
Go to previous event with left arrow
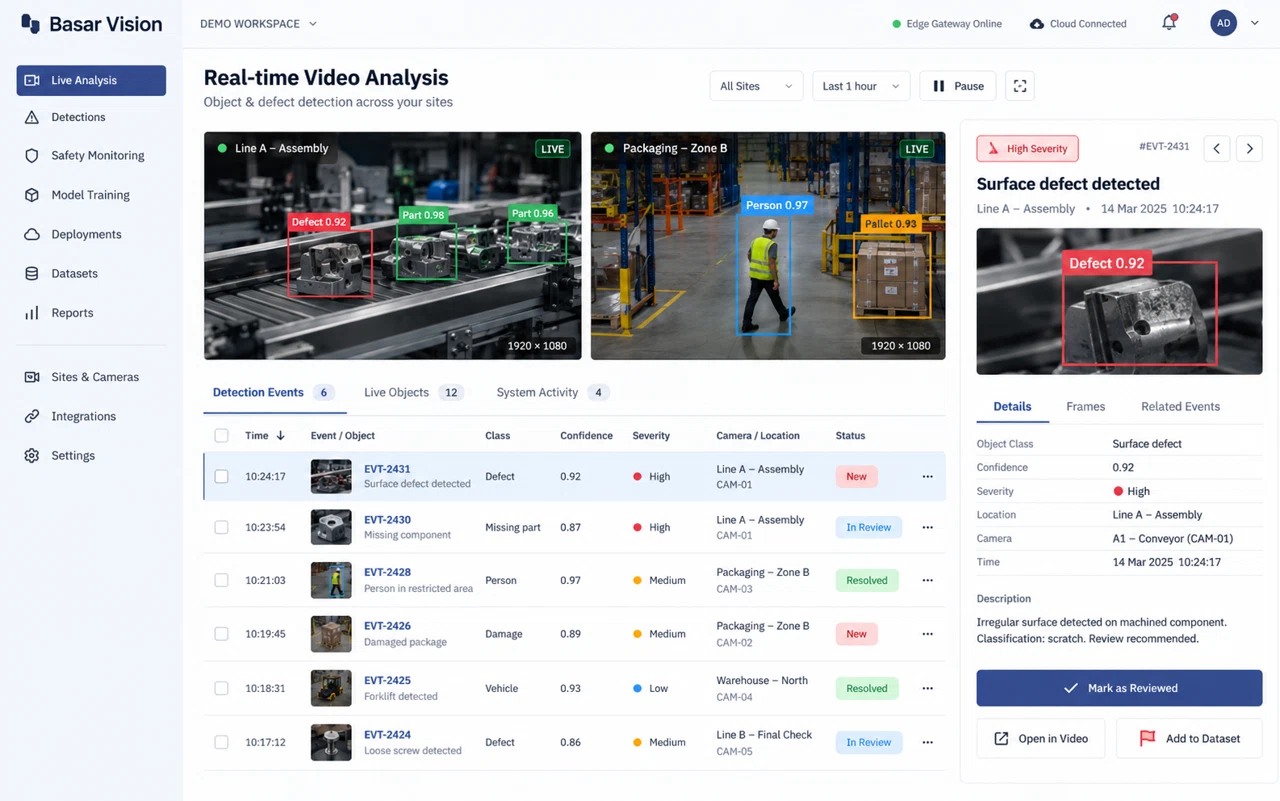[1217, 149]
